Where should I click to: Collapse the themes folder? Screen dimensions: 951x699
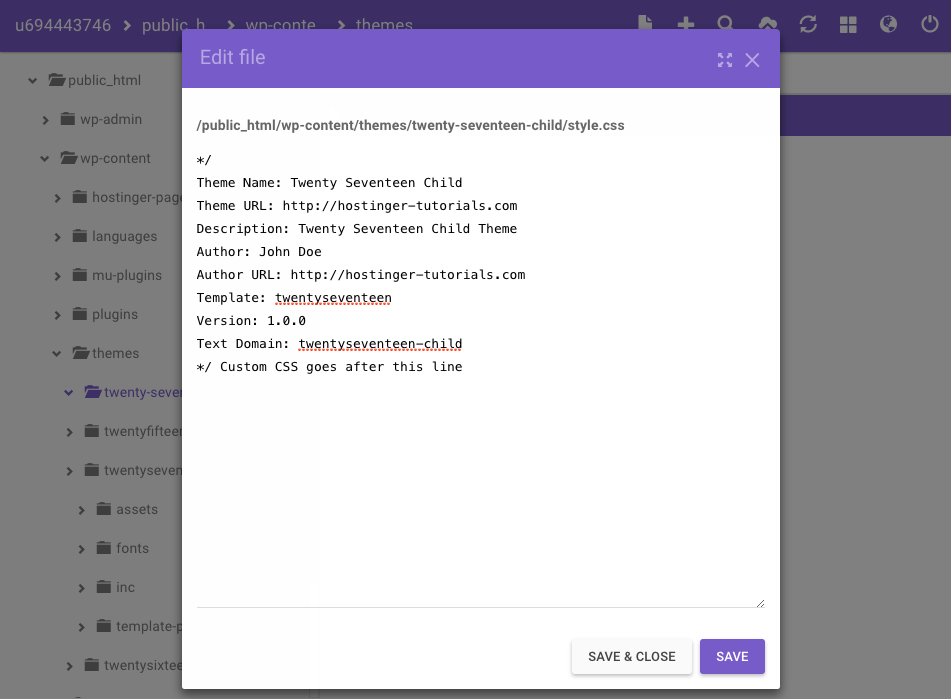(x=56, y=353)
